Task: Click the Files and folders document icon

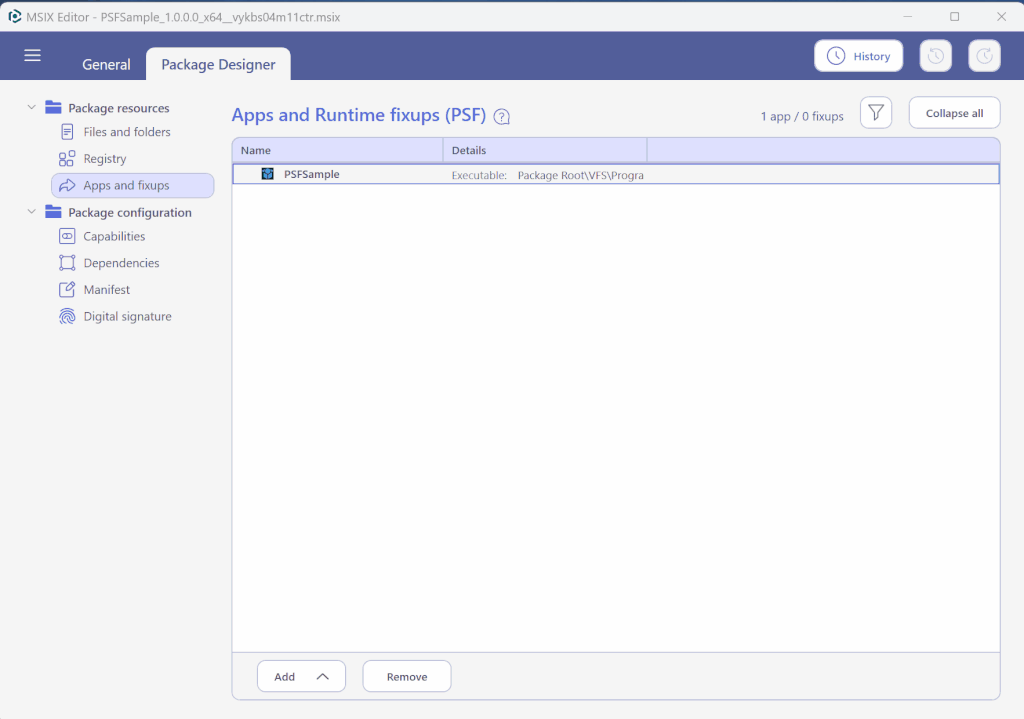Action: pos(67,132)
